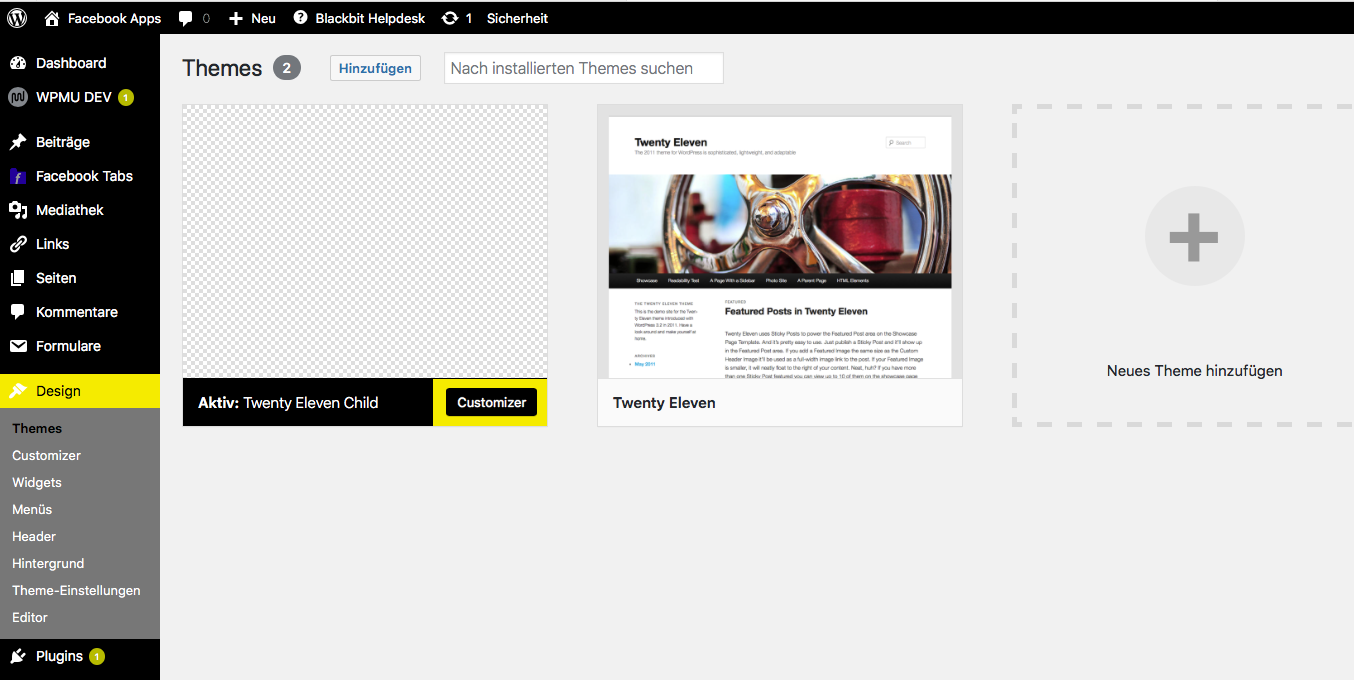The image size is (1354, 680).
Task: Click the Beiträge pin icon
Action: click(18, 142)
